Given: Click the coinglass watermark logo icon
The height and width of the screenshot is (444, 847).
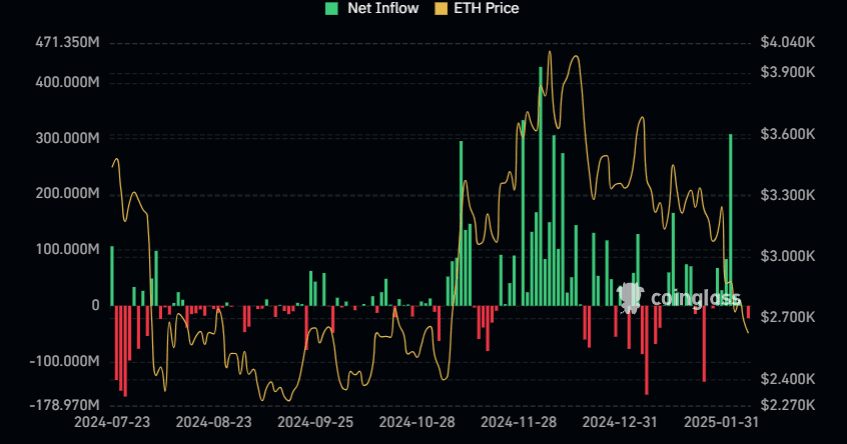Looking at the screenshot, I should (631, 297).
